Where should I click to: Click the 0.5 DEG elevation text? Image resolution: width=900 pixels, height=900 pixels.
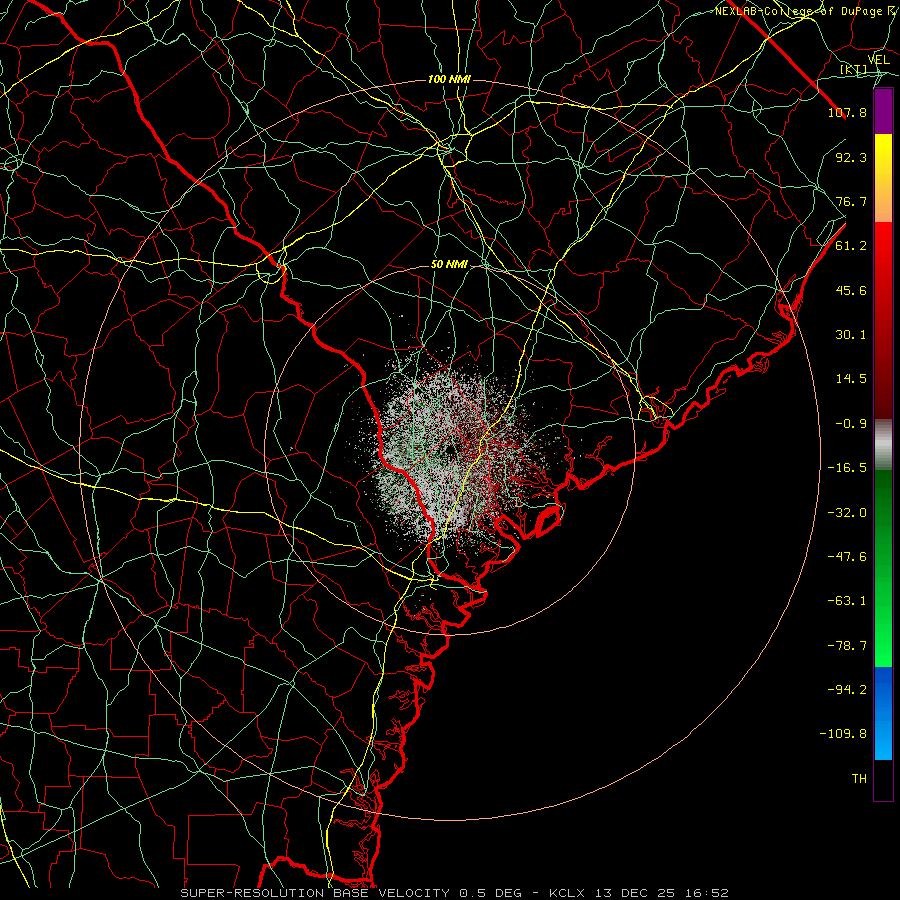click(x=491, y=893)
